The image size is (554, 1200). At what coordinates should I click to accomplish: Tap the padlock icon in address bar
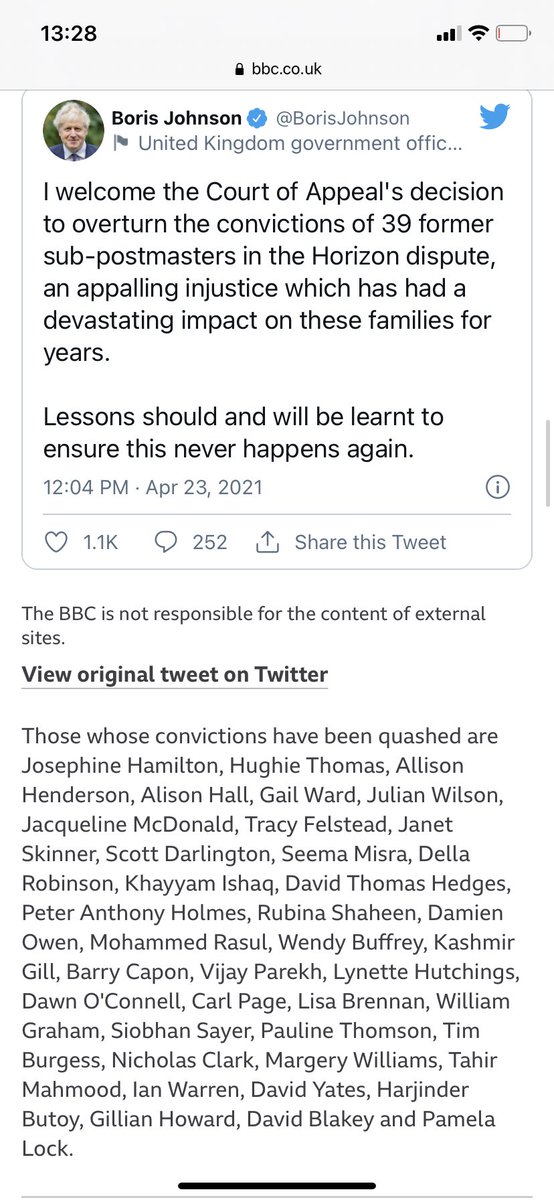(x=238, y=70)
